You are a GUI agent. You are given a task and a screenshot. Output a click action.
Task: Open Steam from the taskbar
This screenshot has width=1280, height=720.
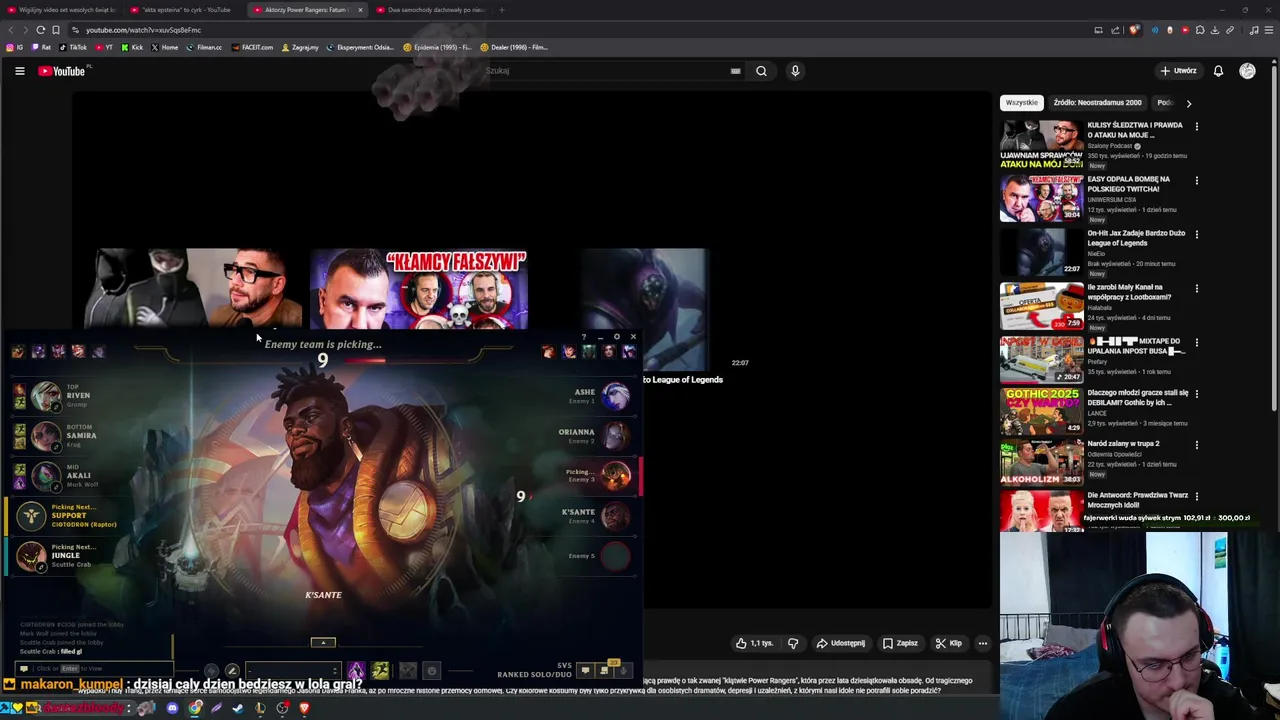pos(238,708)
